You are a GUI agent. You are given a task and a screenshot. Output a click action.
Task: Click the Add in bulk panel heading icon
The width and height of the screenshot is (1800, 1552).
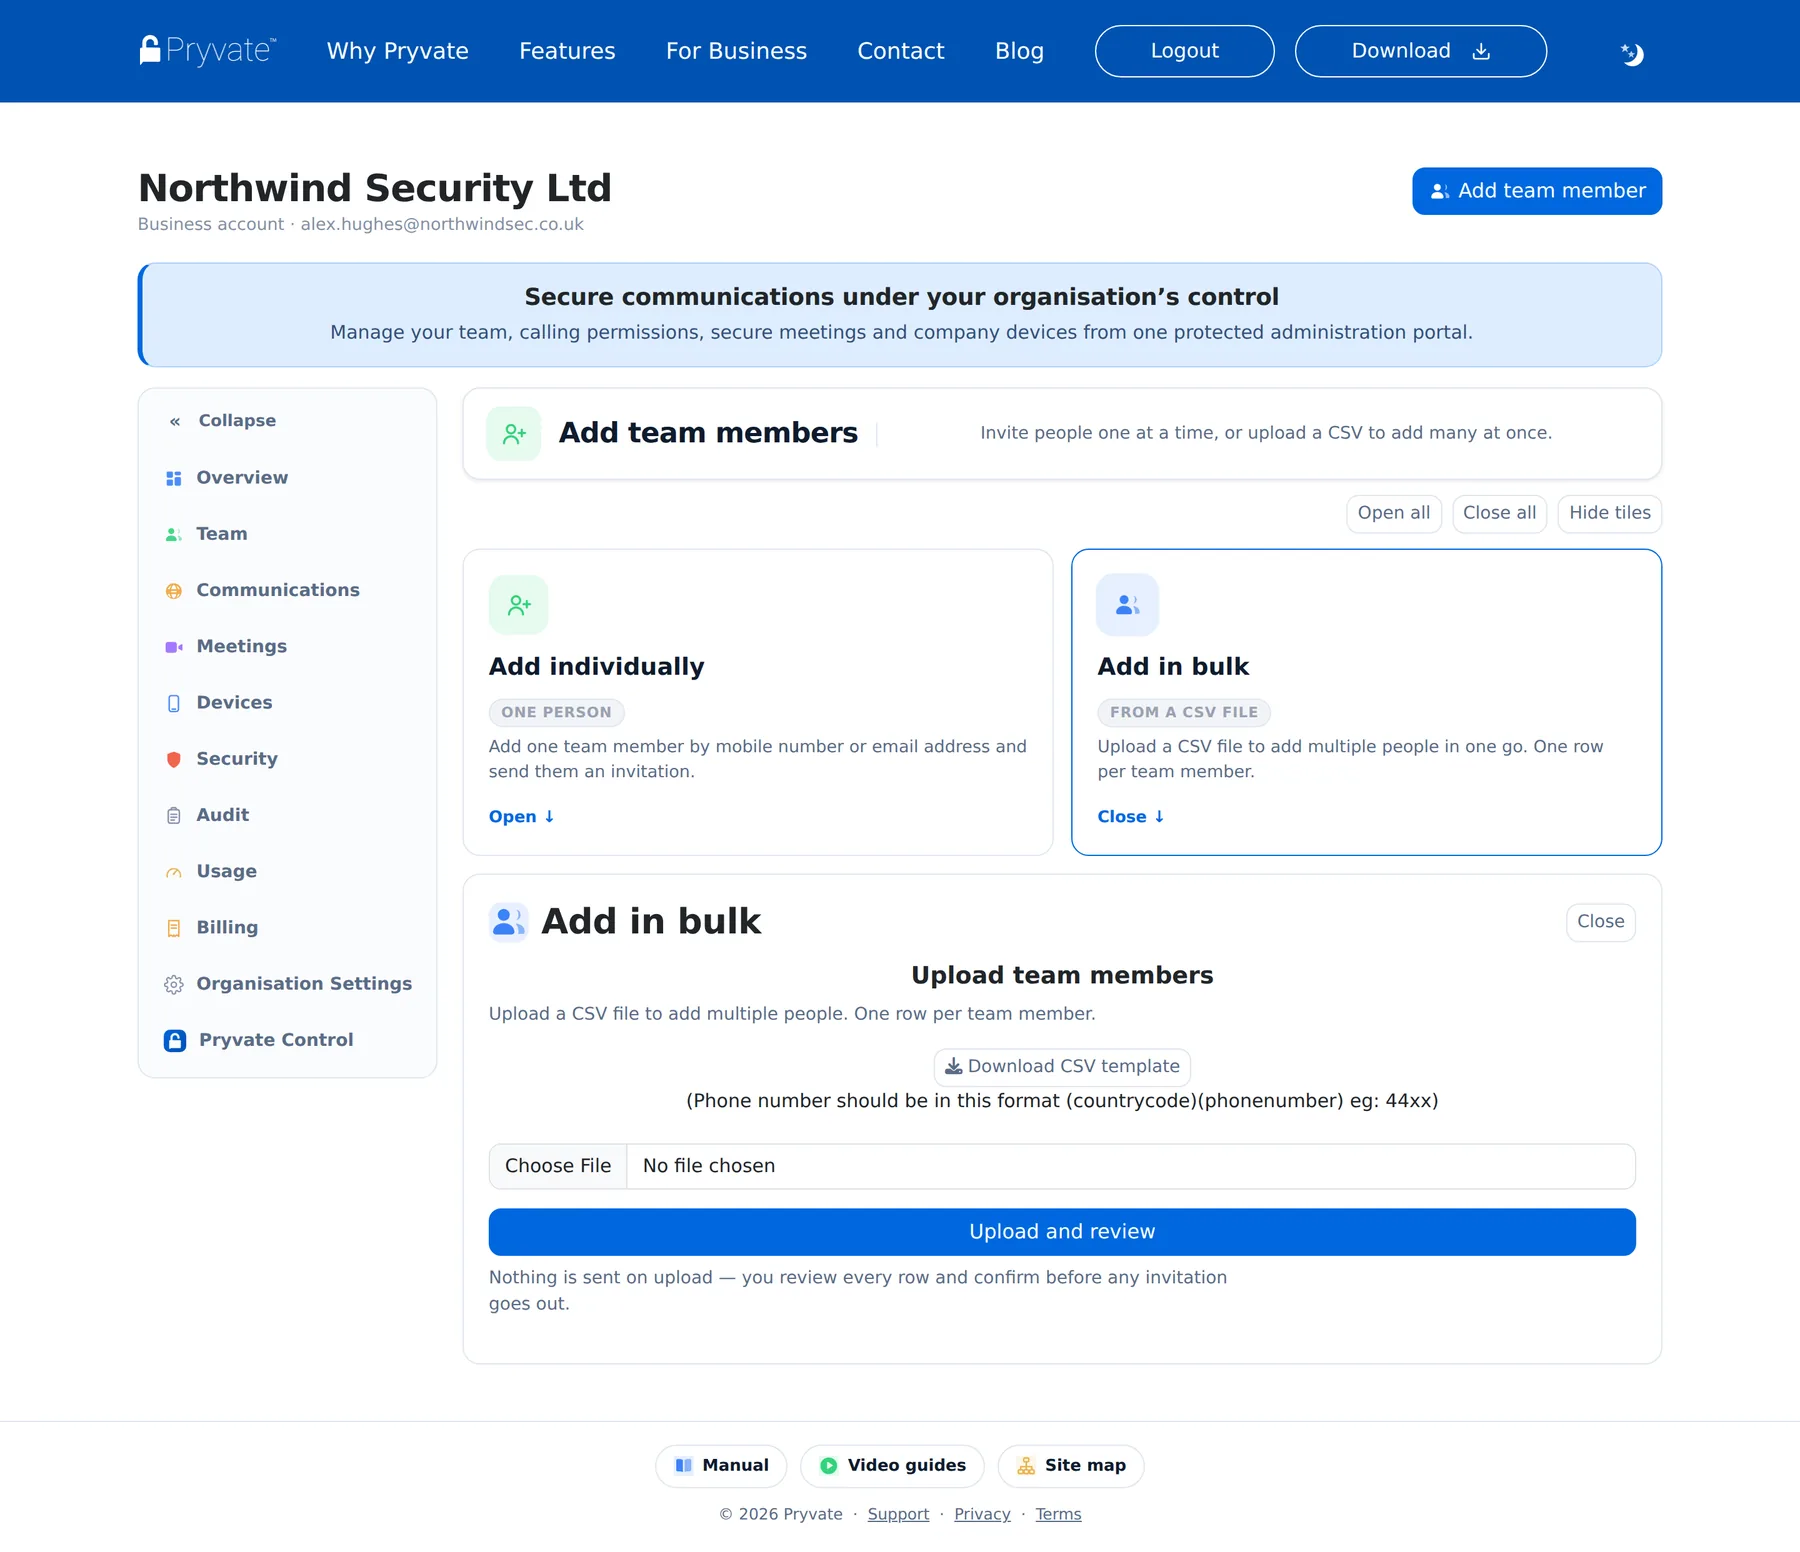tap(508, 921)
